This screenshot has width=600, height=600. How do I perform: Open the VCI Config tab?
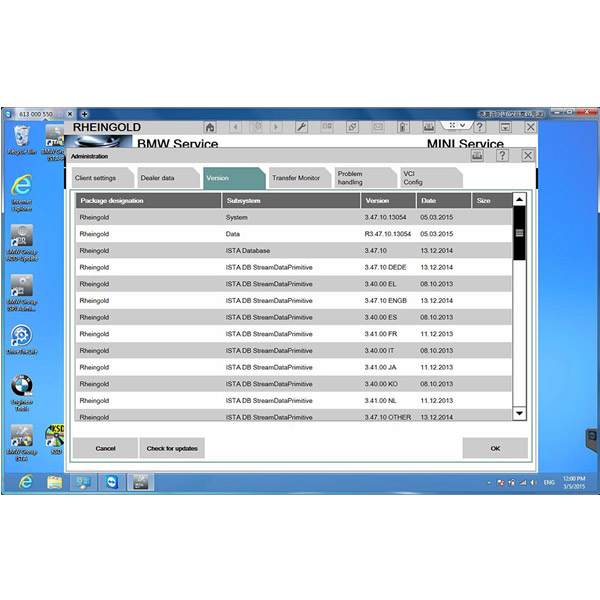[431, 178]
